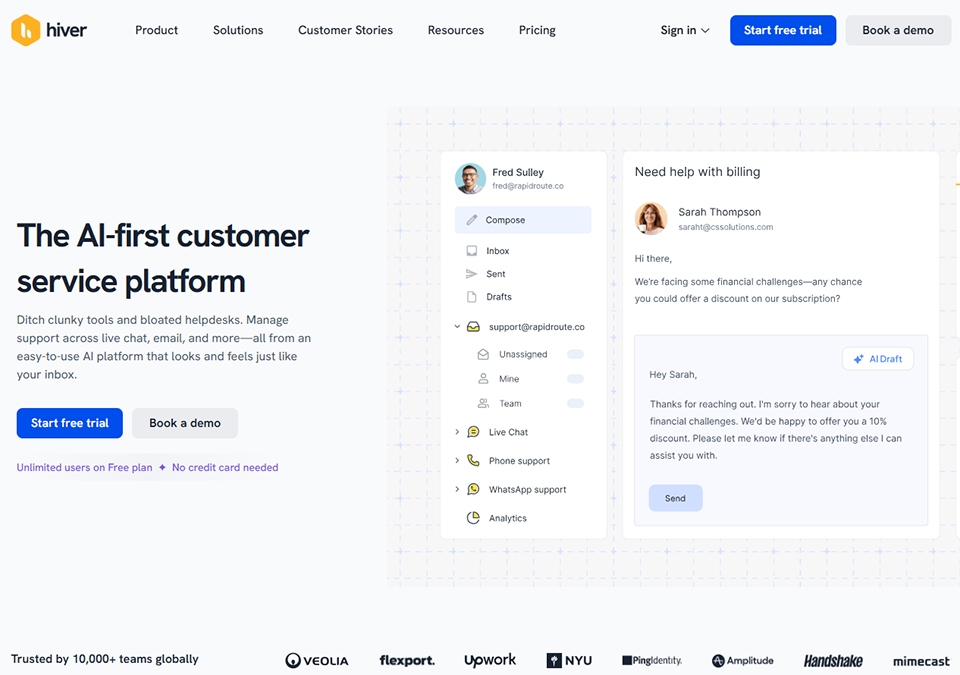Click the Hiver logo

[x=49, y=30]
